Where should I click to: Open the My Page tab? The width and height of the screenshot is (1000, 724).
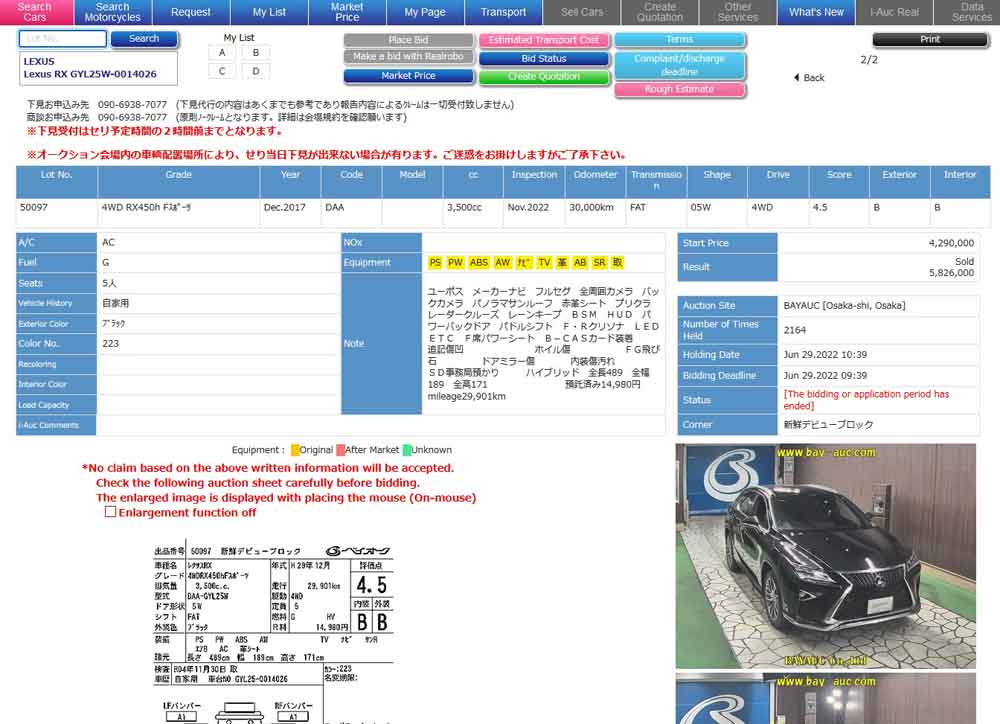(425, 12)
